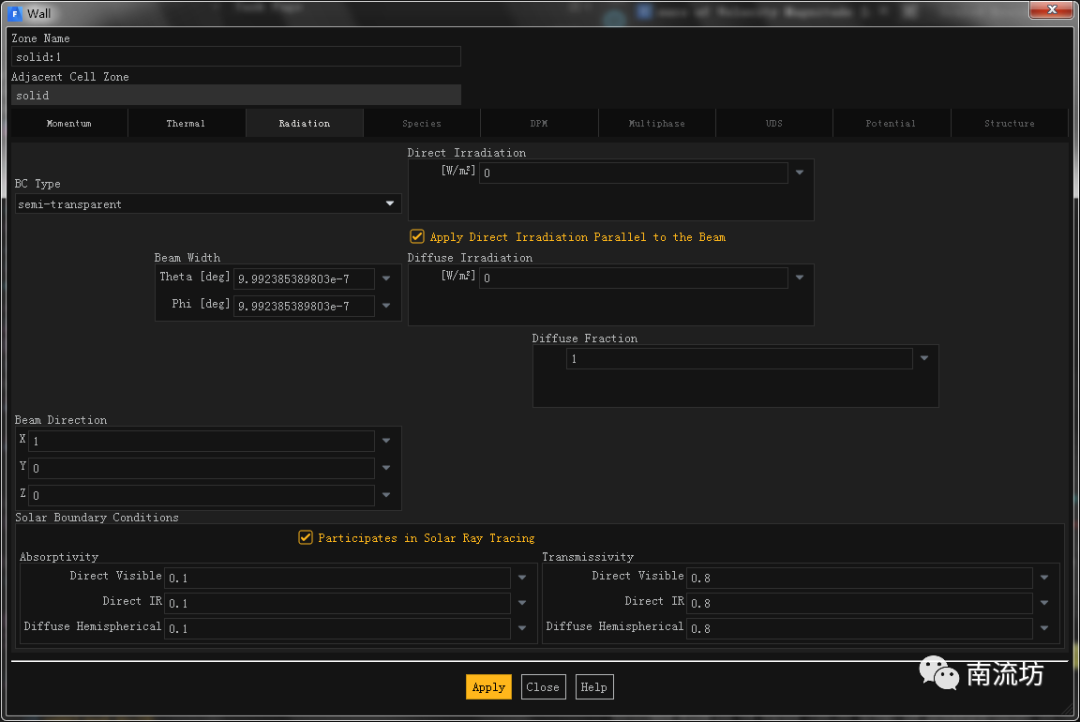Toggle Participates in Solar Ray Tracing checkbox
1080x722 pixels.
point(306,538)
